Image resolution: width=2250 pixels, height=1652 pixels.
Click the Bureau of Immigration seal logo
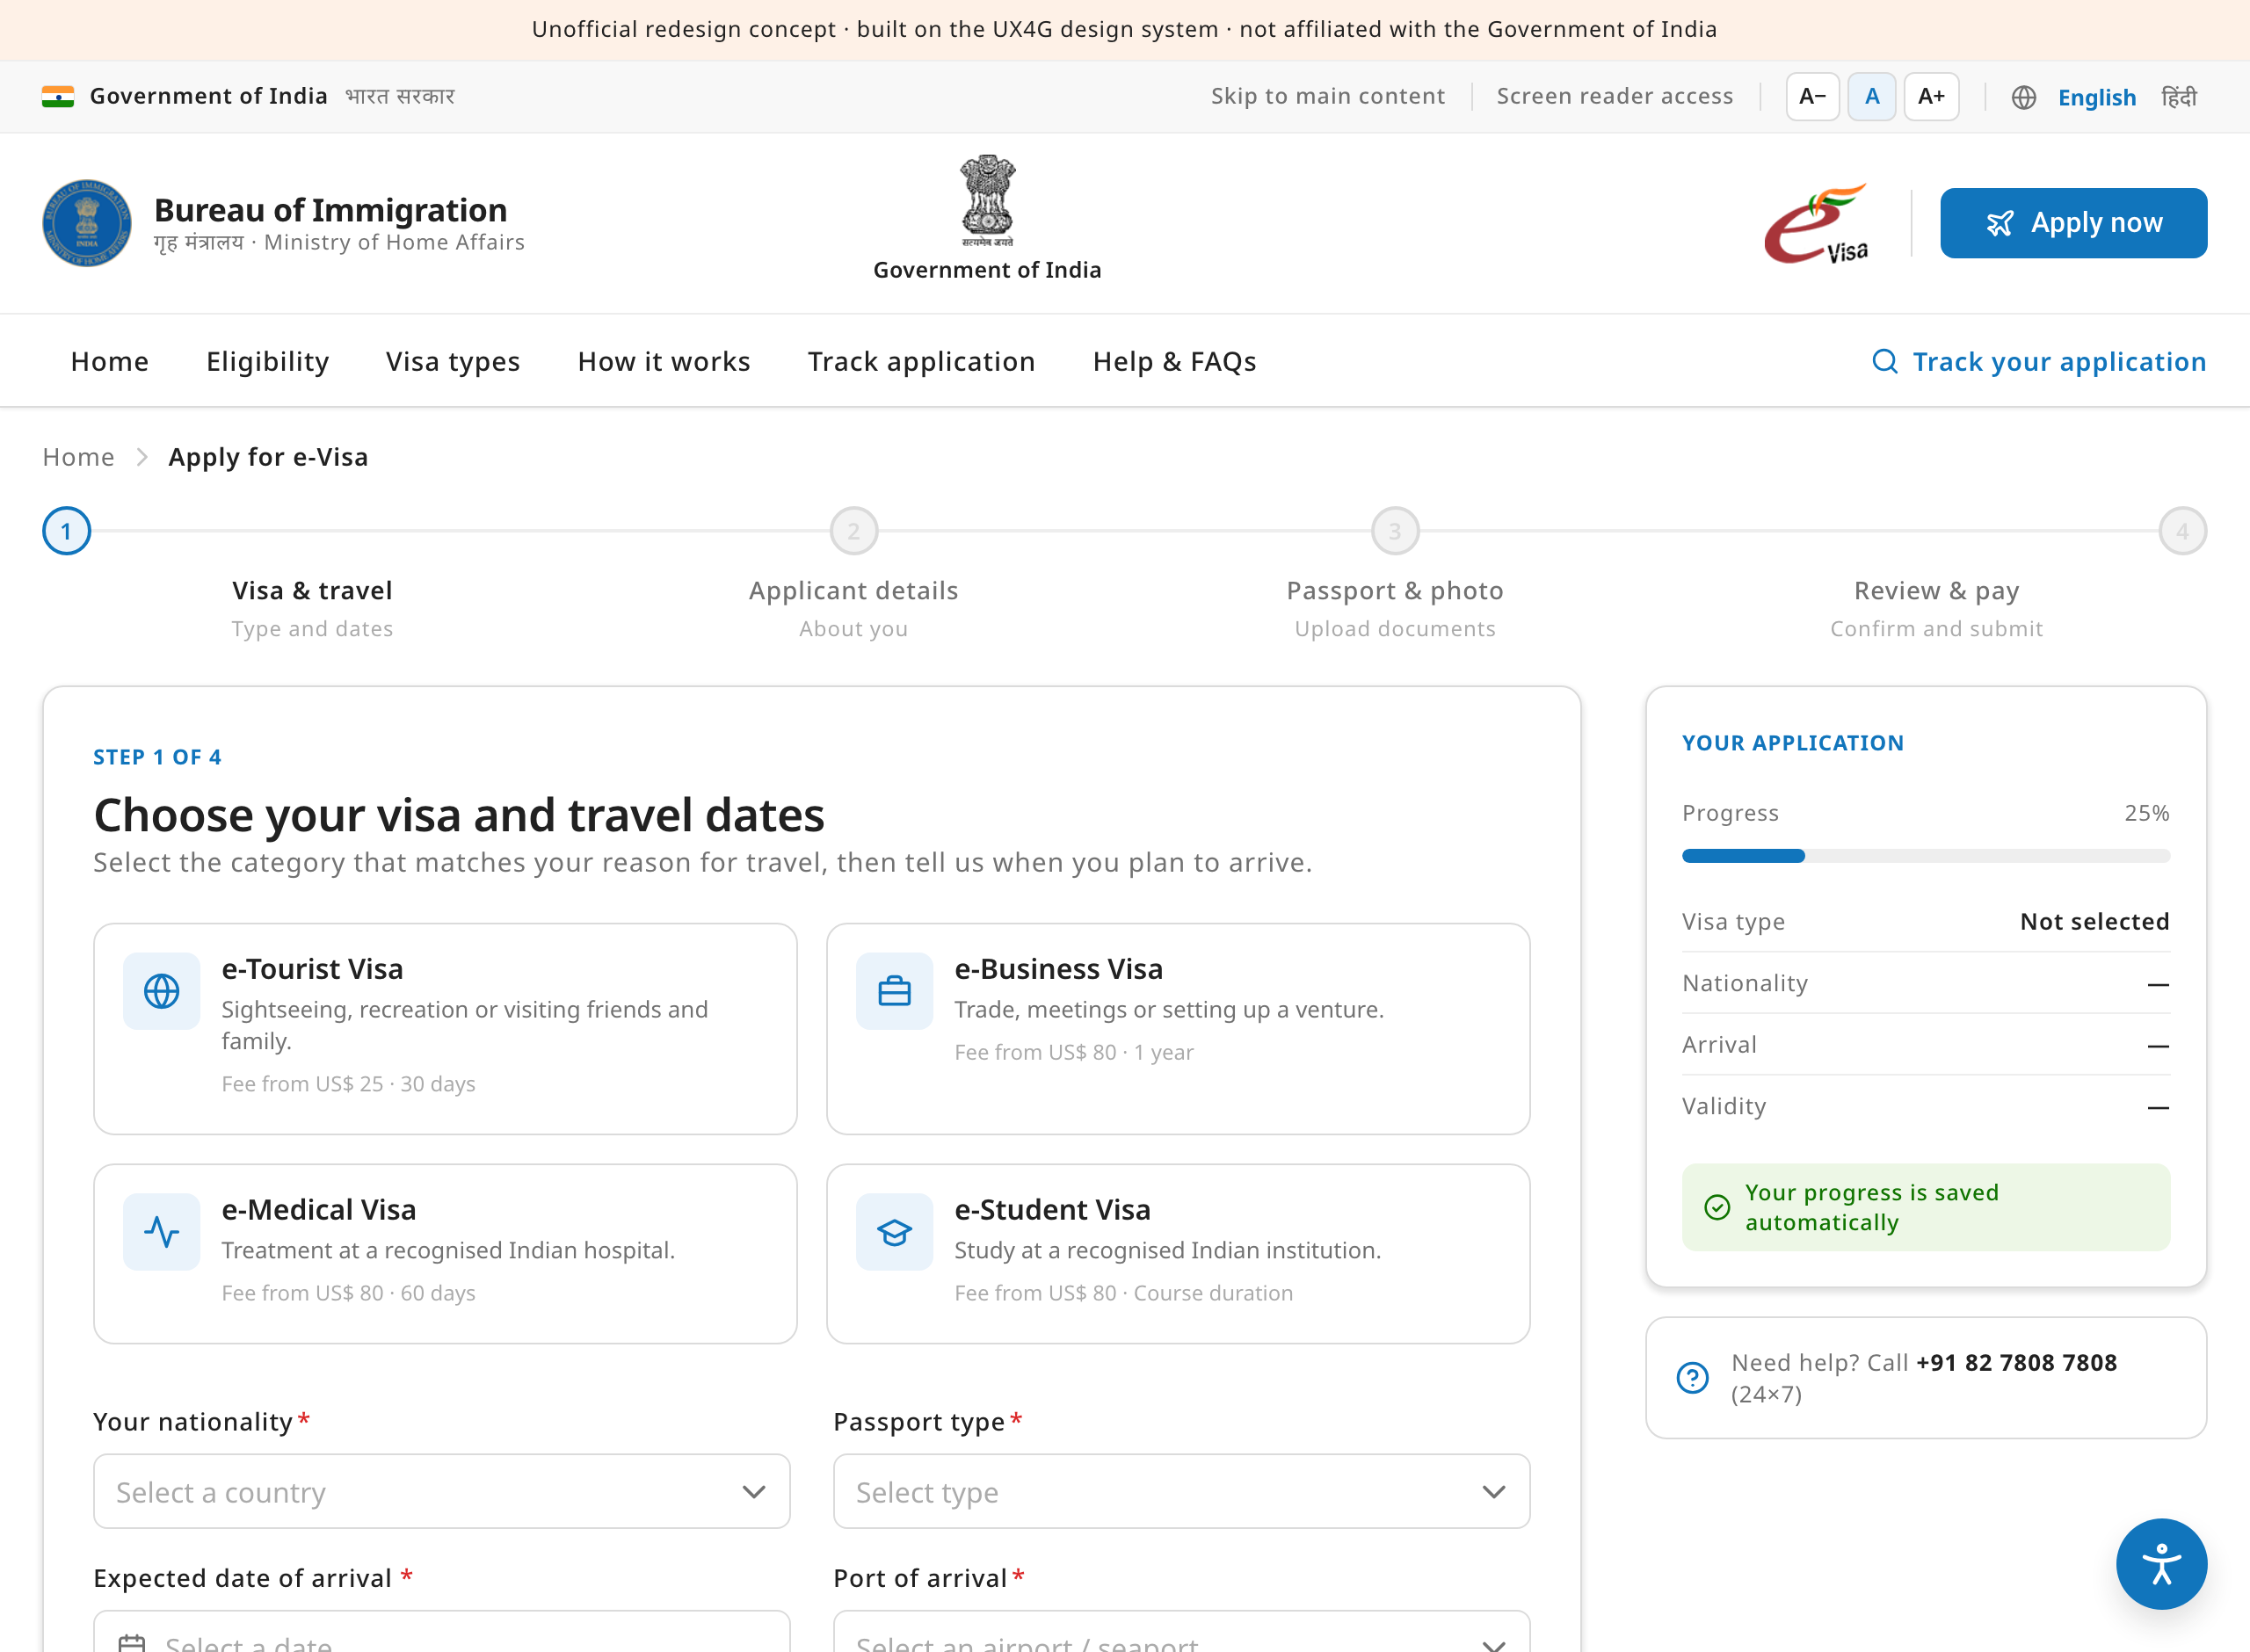[x=87, y=223]
